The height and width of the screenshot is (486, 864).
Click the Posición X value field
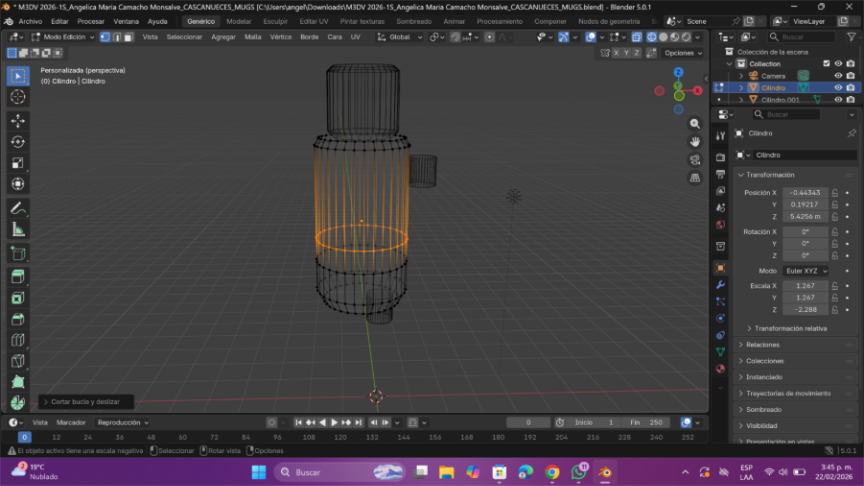(x=805, y=192)
